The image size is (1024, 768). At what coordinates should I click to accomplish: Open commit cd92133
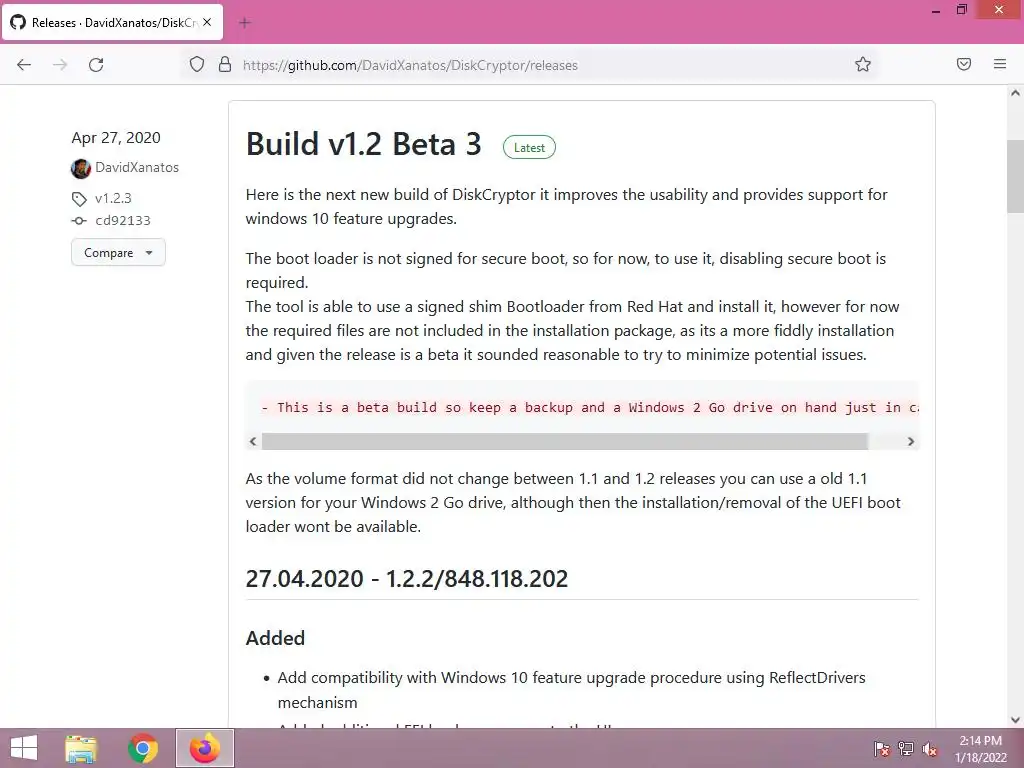123,221
